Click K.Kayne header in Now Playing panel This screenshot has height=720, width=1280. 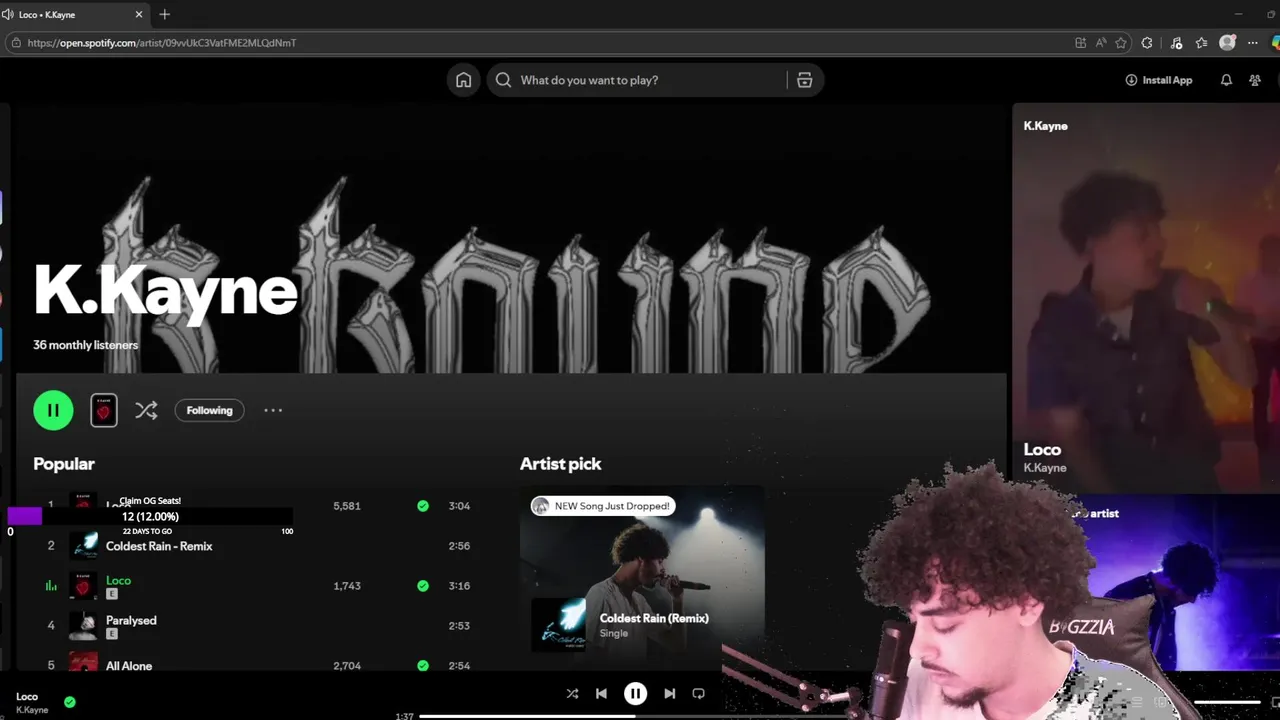(x=1045, y=126)
